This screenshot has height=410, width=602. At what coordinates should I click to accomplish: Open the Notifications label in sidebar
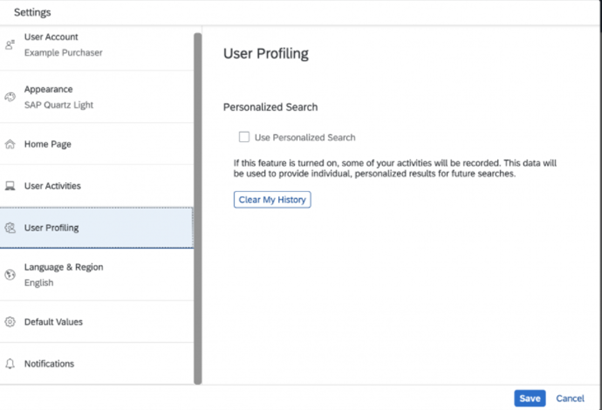[x=49, y=364]
